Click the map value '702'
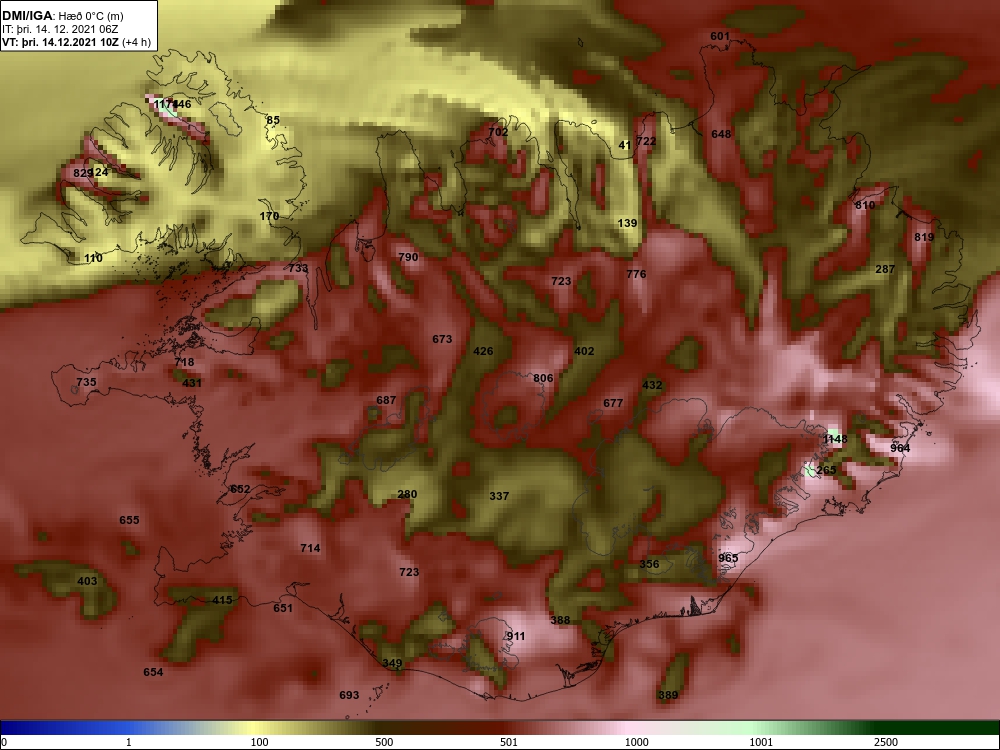1000x750 pixels. point(498,132)
